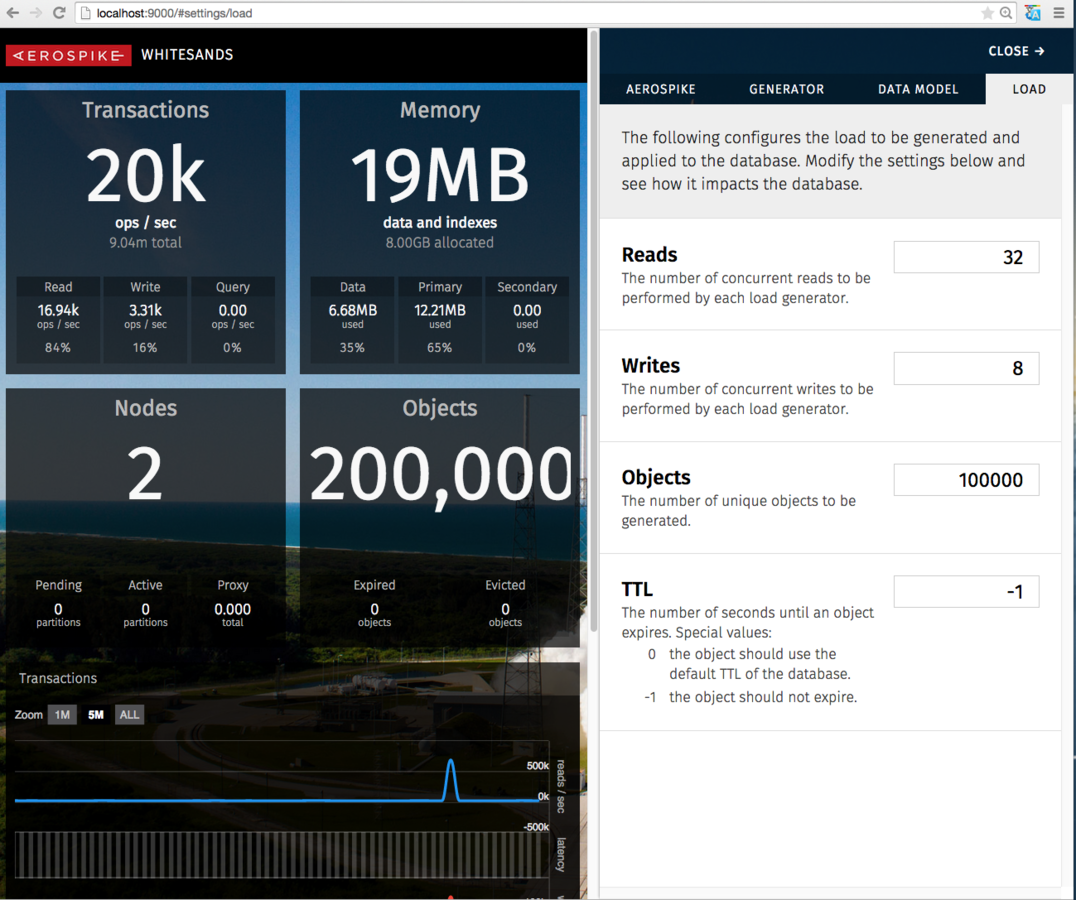1076x900 pixels.
Task: Click the TTL input field
Action: pyautogui.click(x=966, y=591)
